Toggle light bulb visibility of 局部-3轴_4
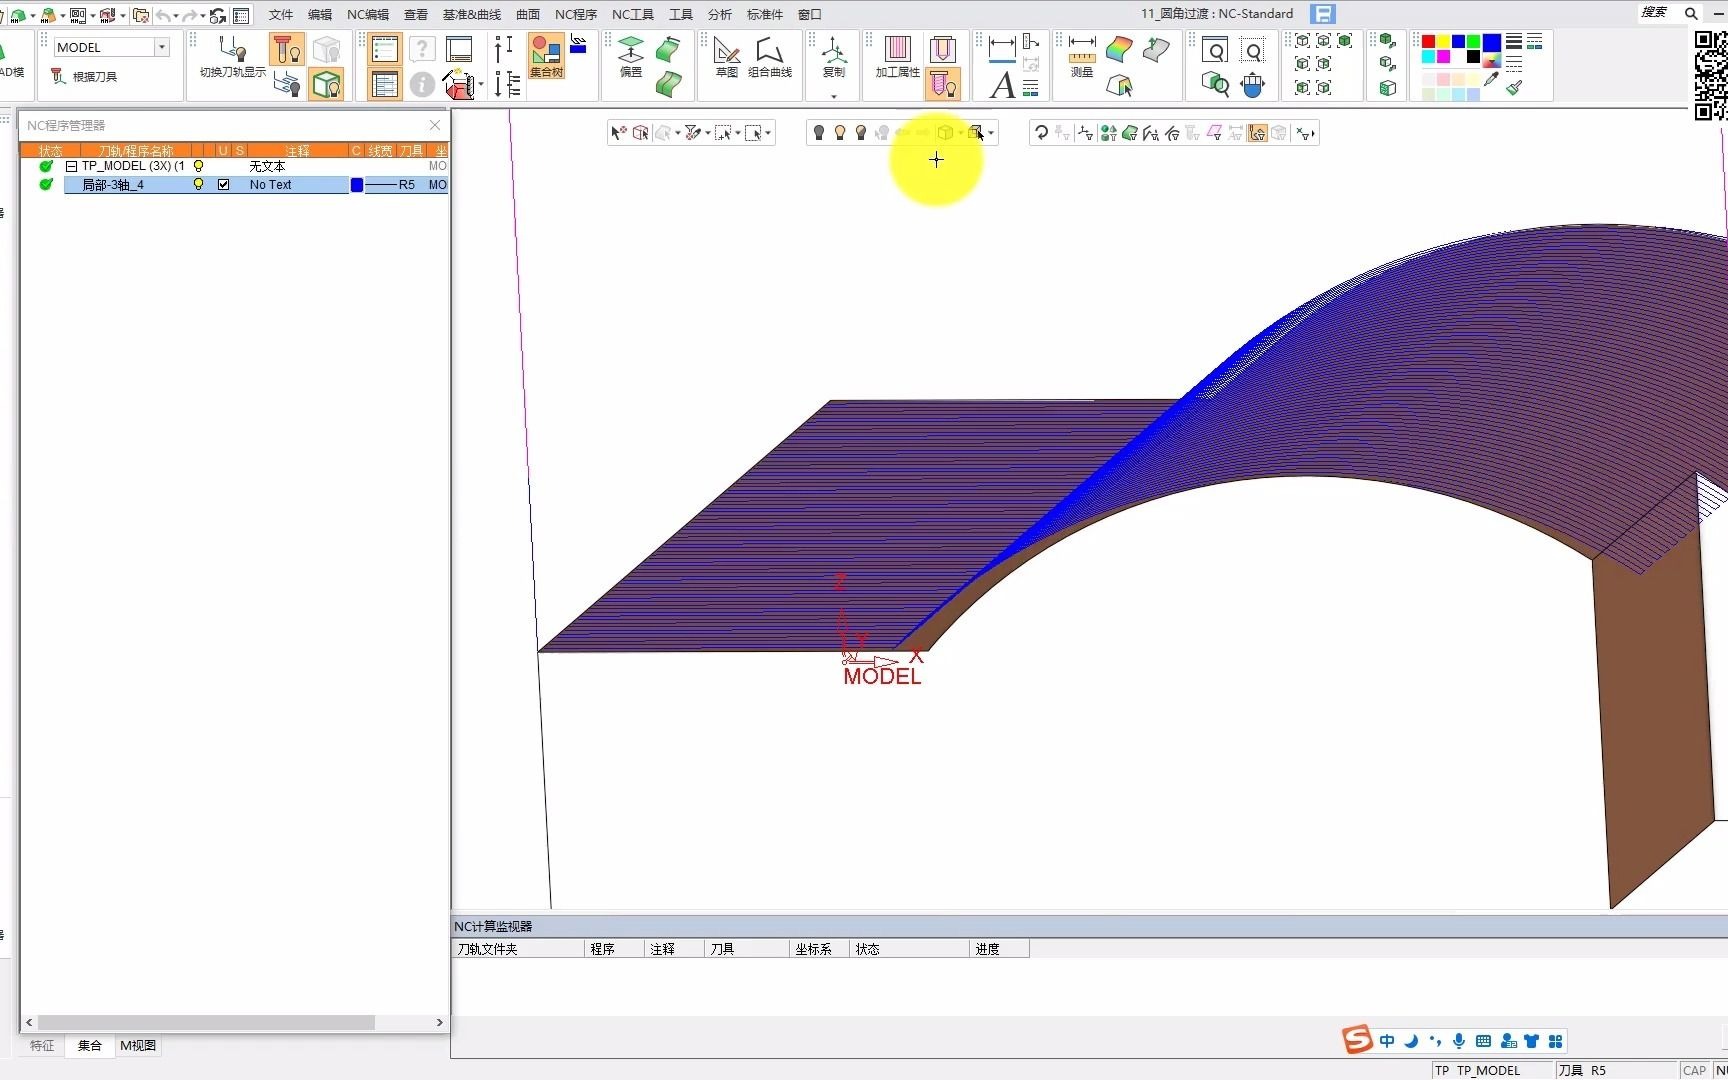This screenshot has height=1080, width=1728. [x=198, y=185]
